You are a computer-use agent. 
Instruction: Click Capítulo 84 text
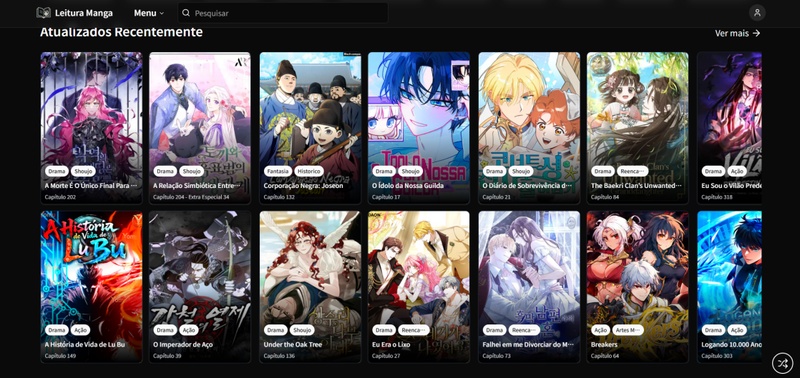606,197
